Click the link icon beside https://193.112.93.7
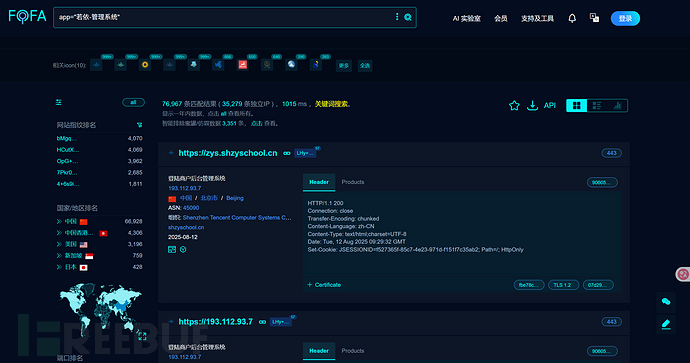Image resolution: width=690 pixels, height=363 pixels. point(262,322)
